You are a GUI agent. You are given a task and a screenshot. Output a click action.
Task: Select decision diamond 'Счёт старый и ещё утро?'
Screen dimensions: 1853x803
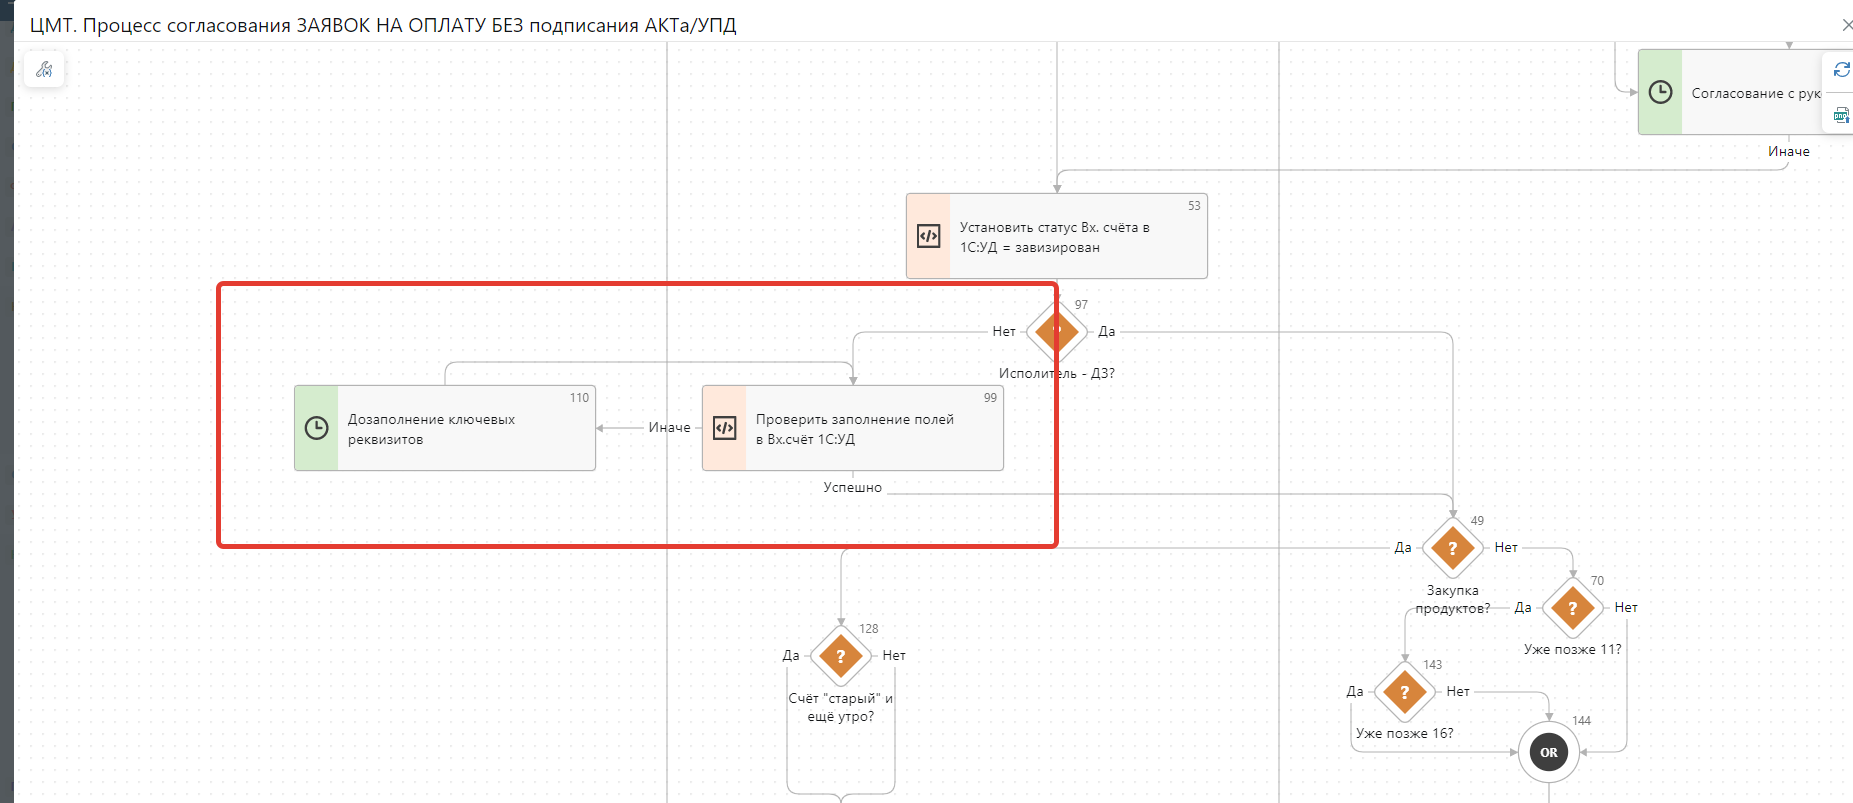click(840, 656)
